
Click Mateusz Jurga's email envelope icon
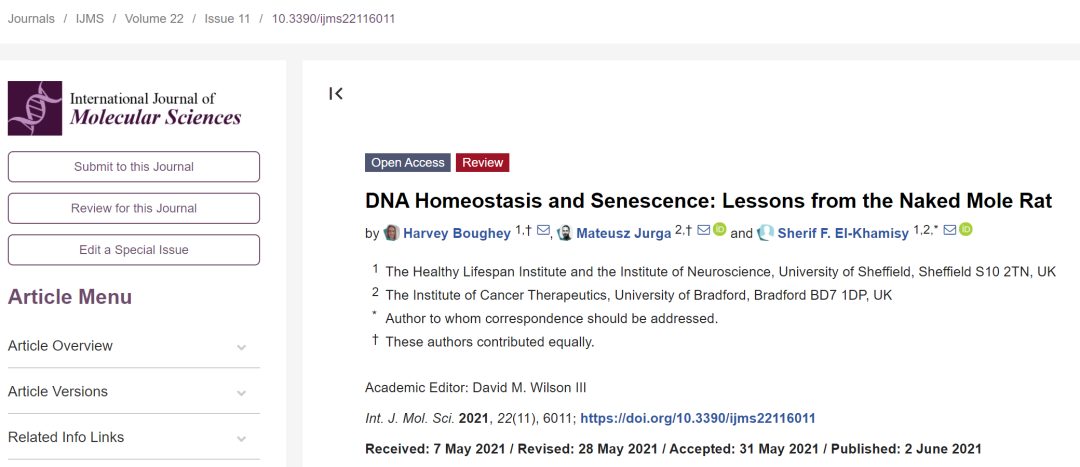point(703,231)
